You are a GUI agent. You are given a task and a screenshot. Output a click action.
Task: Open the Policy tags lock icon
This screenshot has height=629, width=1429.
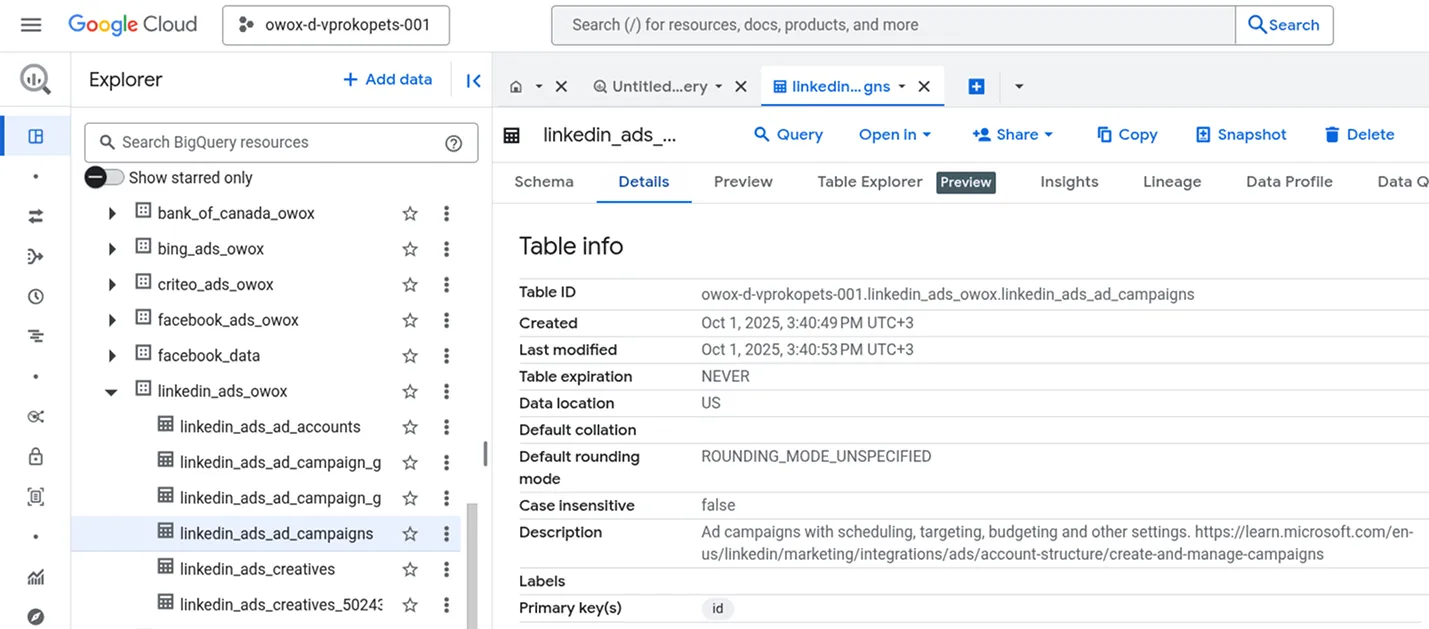[x=35, y=456]
